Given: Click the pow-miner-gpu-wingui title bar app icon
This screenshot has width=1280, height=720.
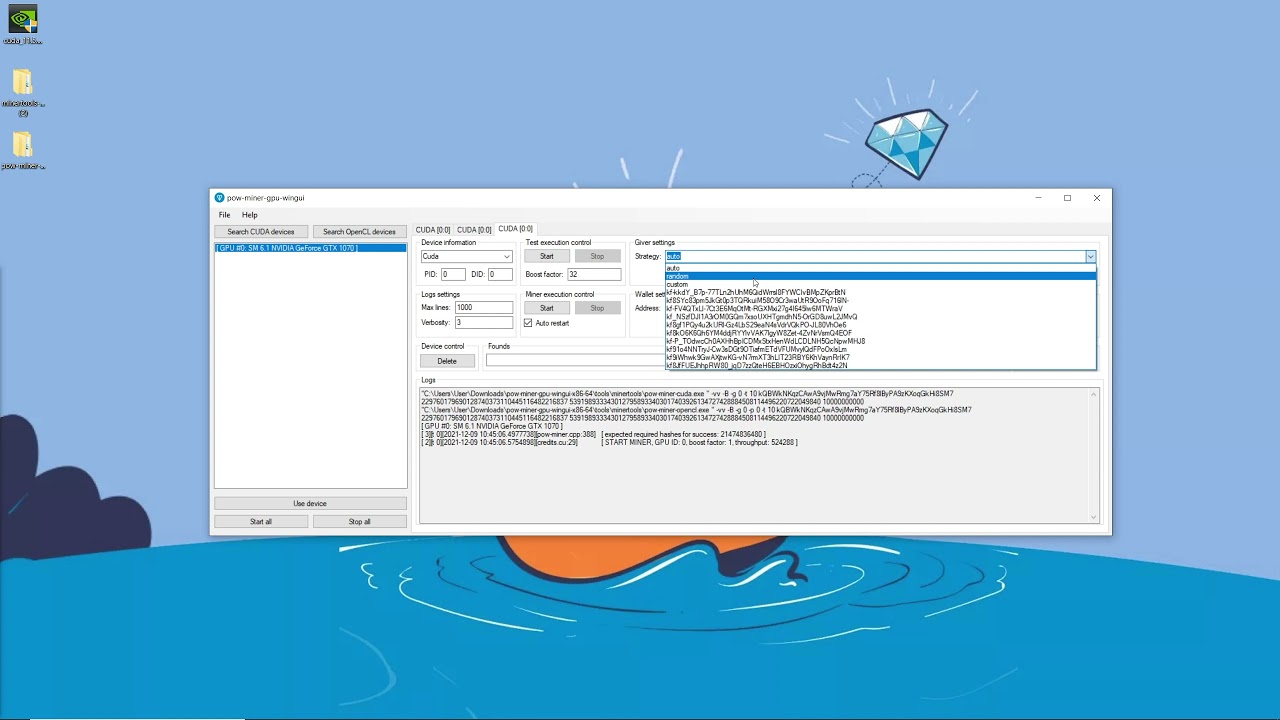Looking at the screenshot, I should tap(219, 198).
